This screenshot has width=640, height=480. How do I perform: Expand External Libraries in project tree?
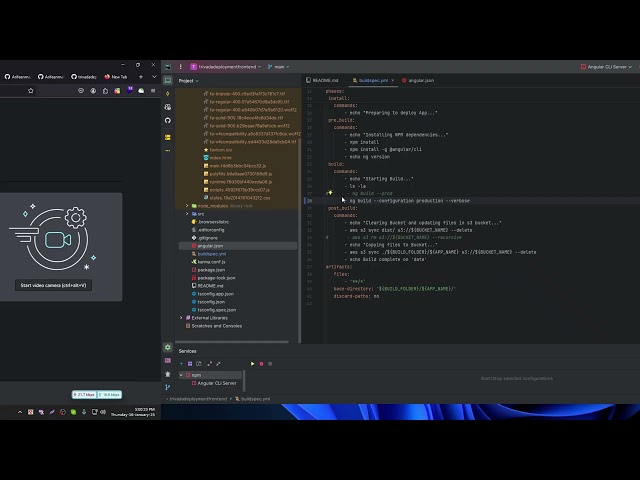tap(181, 318)
